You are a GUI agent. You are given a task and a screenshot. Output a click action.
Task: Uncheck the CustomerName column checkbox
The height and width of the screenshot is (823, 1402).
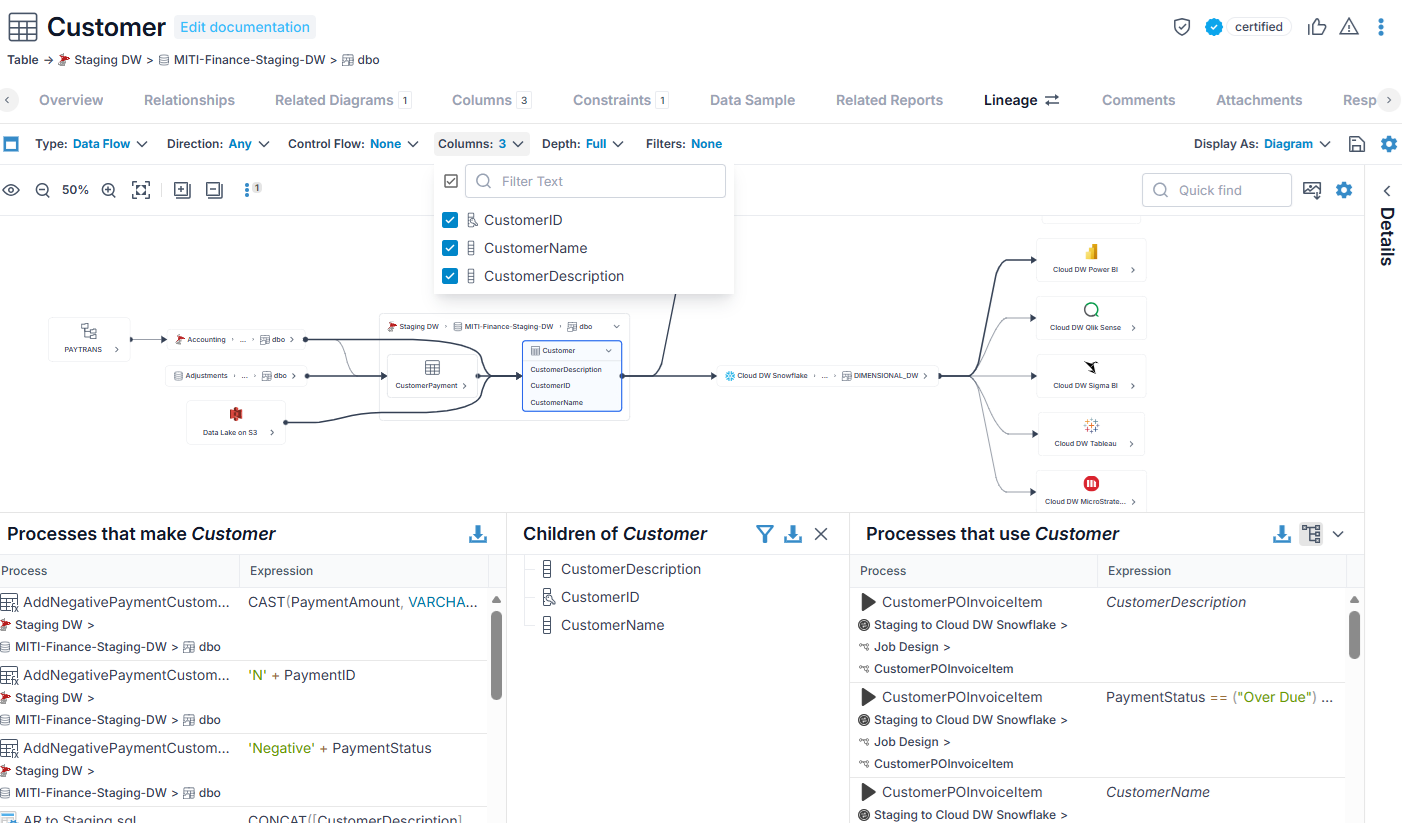(450, 248)
